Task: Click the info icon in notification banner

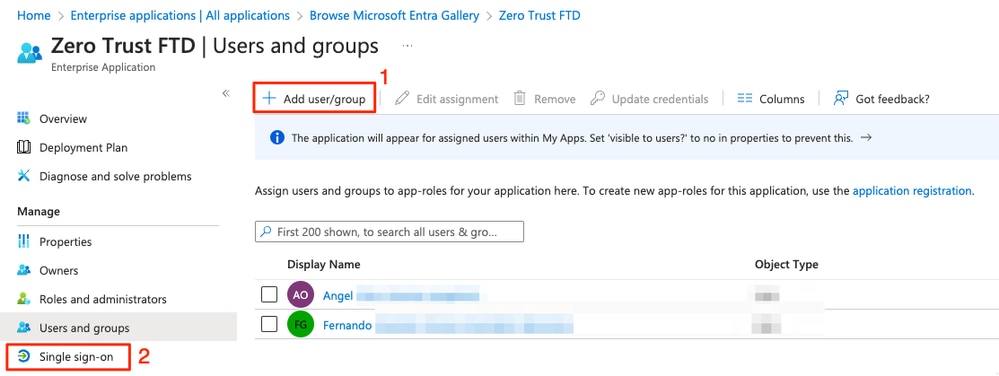Action: 277,138
